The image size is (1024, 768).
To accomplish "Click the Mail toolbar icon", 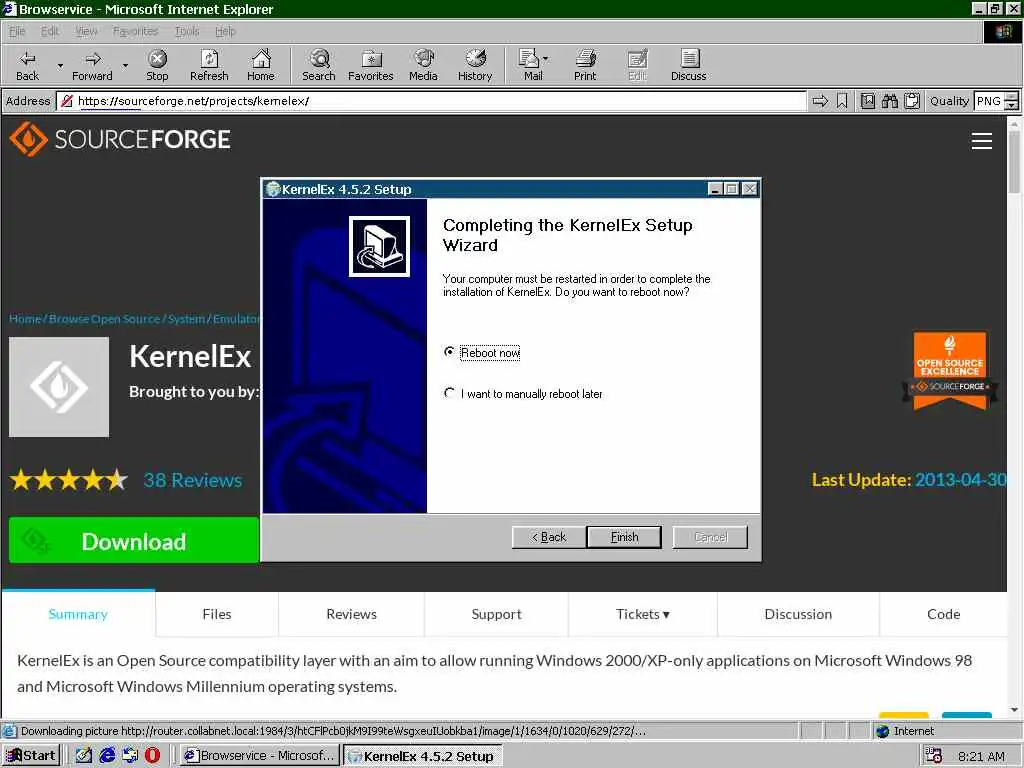I will tap(530, 65).
